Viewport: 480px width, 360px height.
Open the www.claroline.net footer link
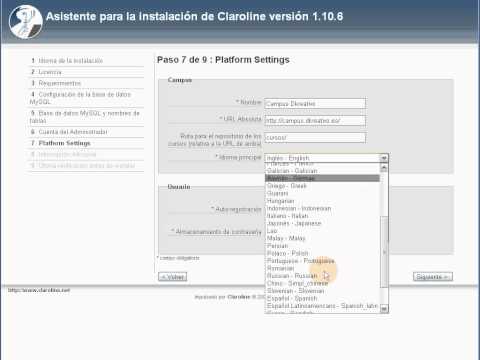[39, 290]
